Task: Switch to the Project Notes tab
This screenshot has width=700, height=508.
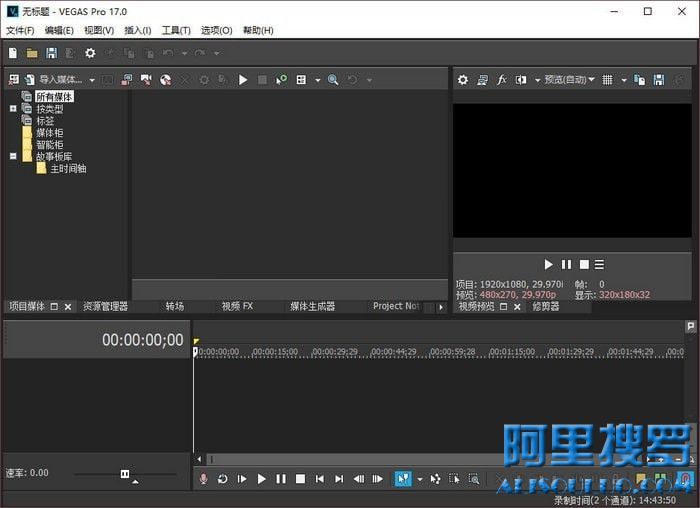Action: point(396,306)
